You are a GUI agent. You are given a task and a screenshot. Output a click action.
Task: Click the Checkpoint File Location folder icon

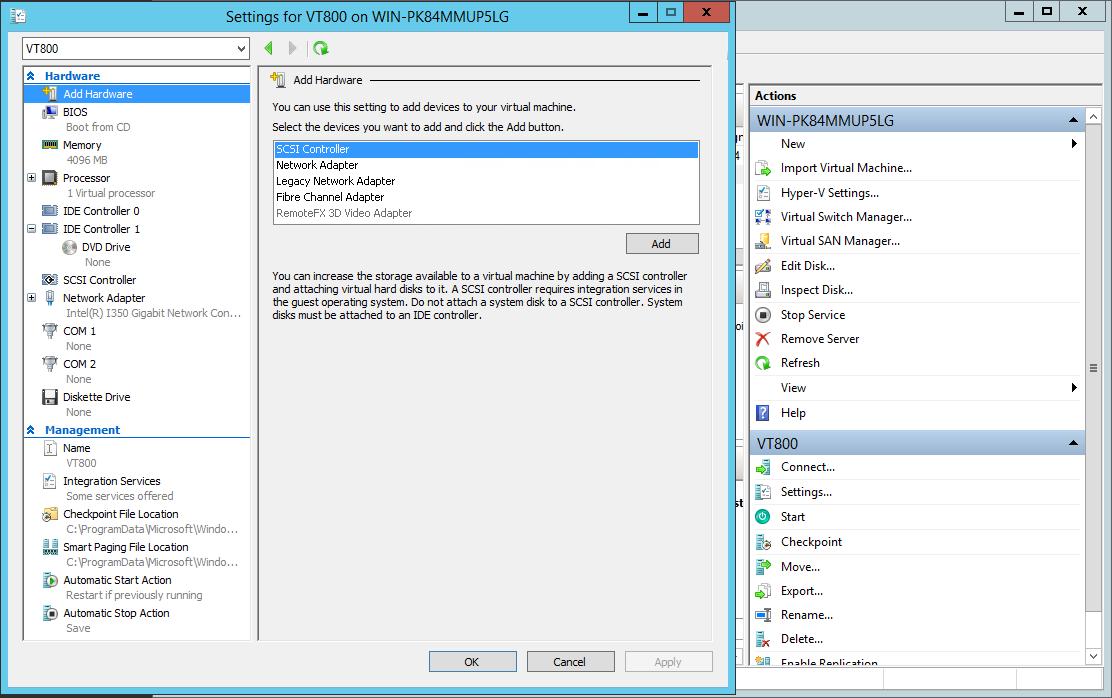click(x=50, y=514)
